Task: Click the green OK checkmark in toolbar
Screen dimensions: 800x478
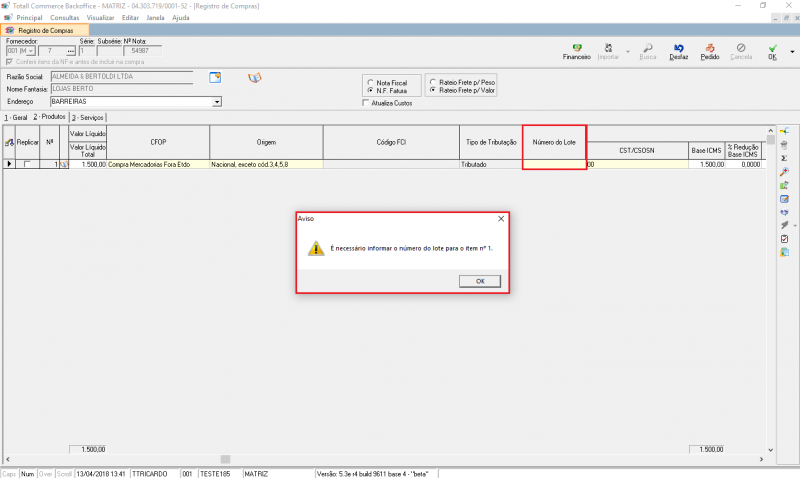Action: pos(772,48)
